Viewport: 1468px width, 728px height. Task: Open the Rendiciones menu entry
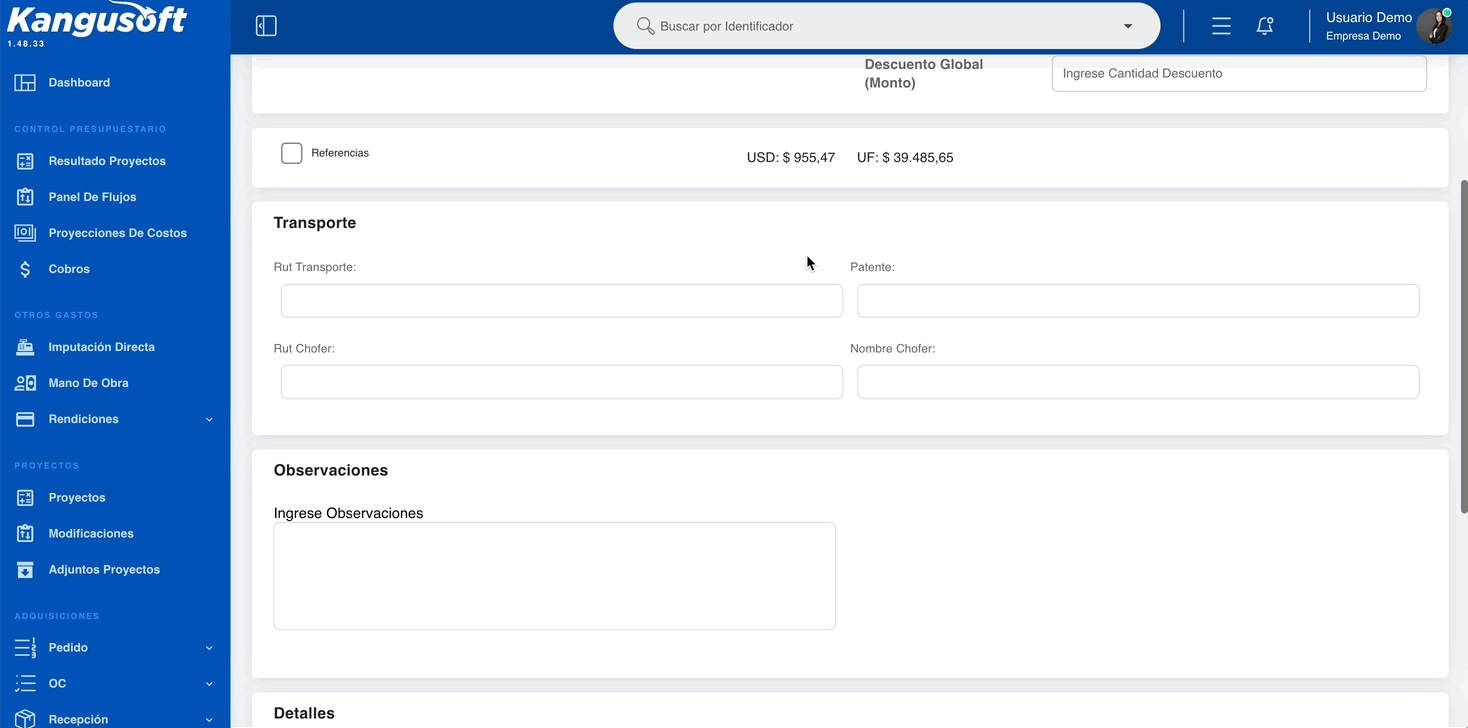click(x=83, y=419)
